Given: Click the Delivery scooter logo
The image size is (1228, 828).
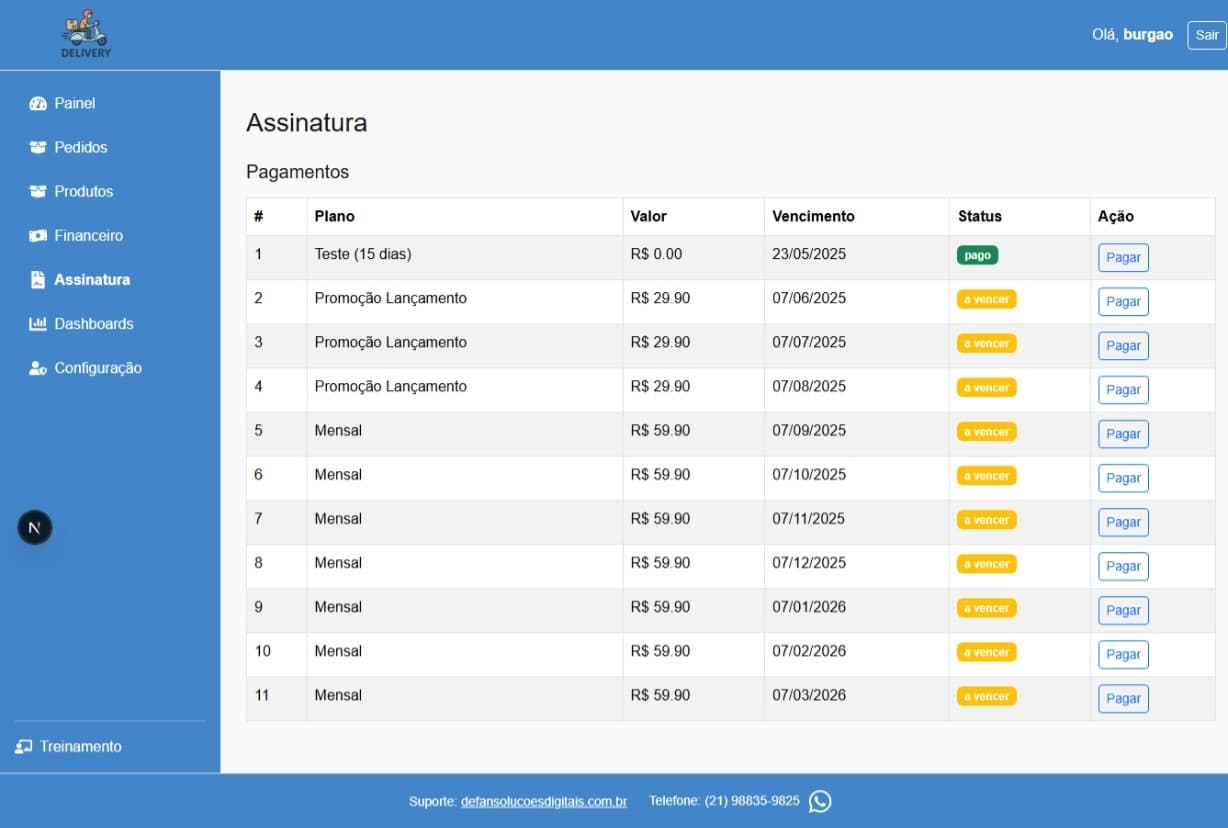Looking at the screenshot, I should (86, 34).
